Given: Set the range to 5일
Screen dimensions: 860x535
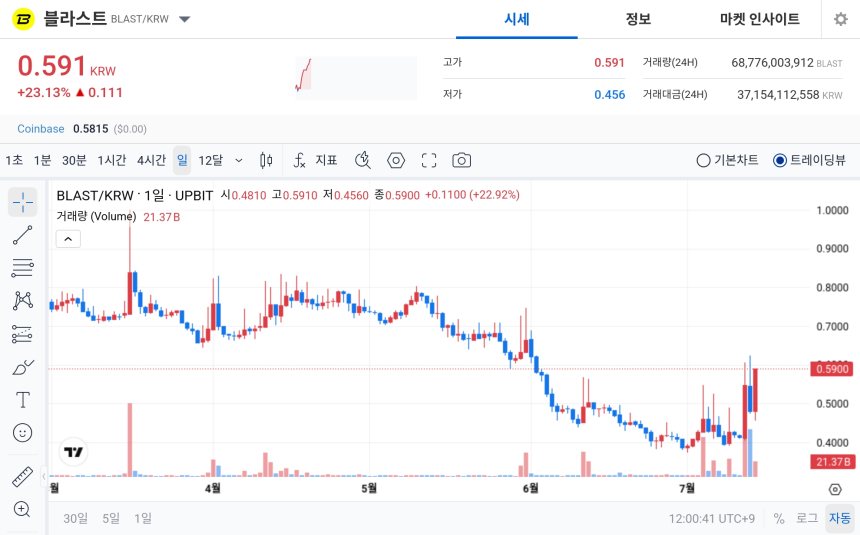Looking at the screenshot, I should 111,518.
